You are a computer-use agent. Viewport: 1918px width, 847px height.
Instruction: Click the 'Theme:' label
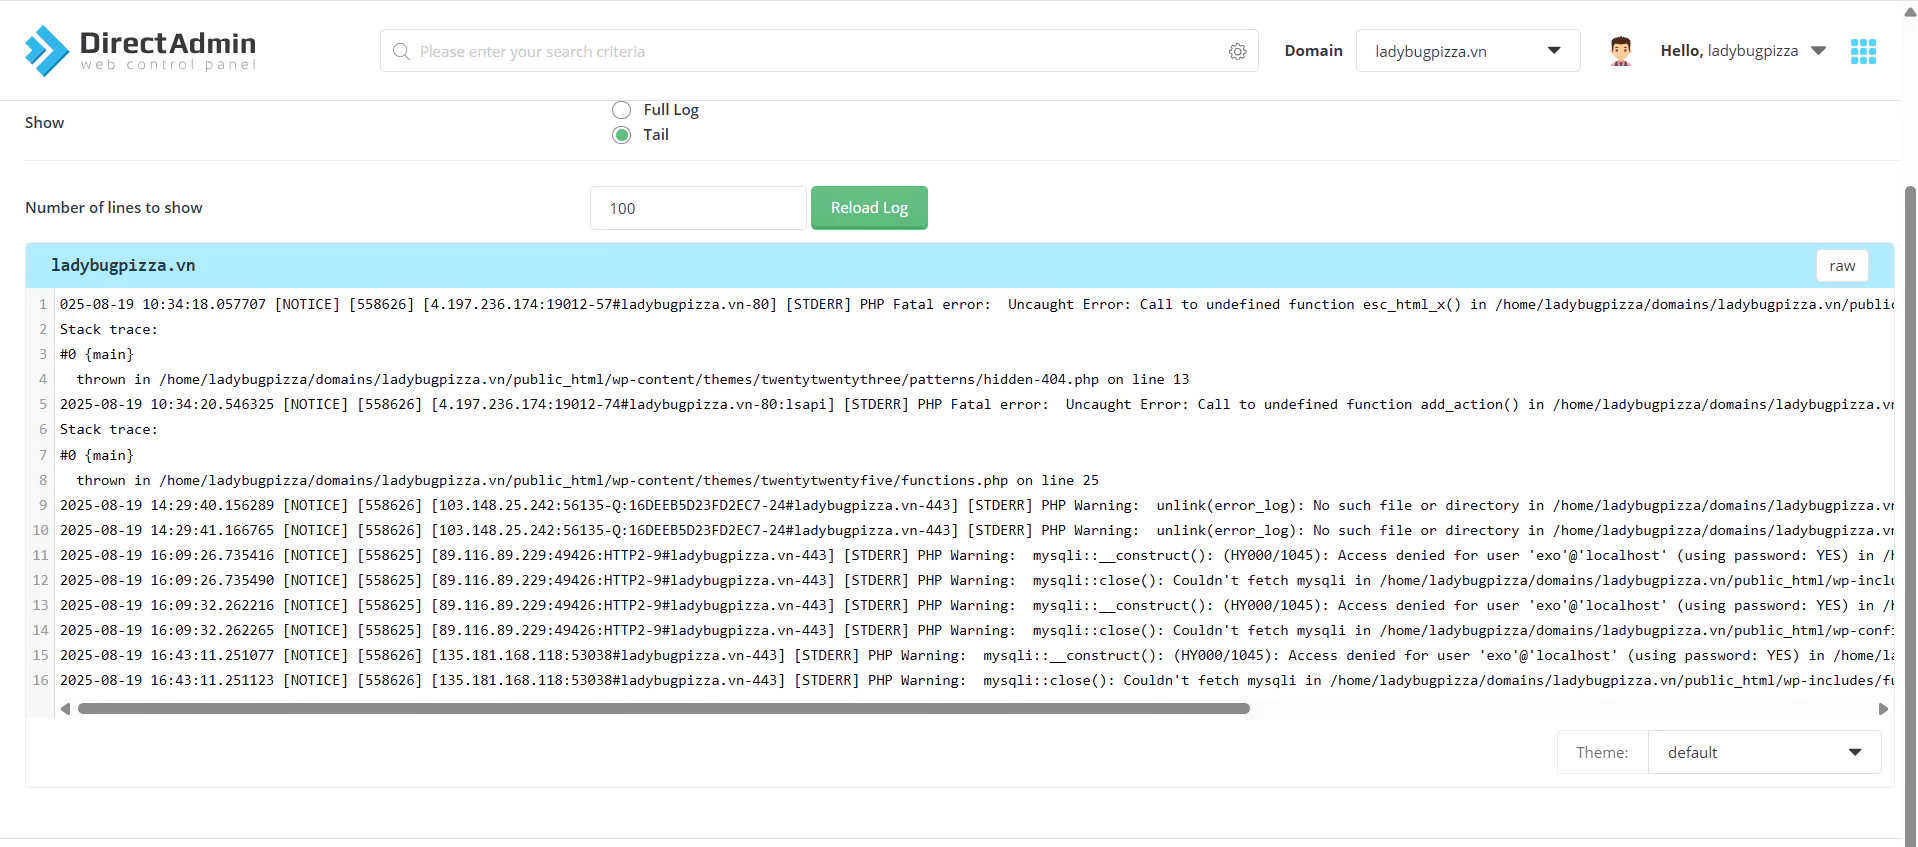coord(1602,752)
